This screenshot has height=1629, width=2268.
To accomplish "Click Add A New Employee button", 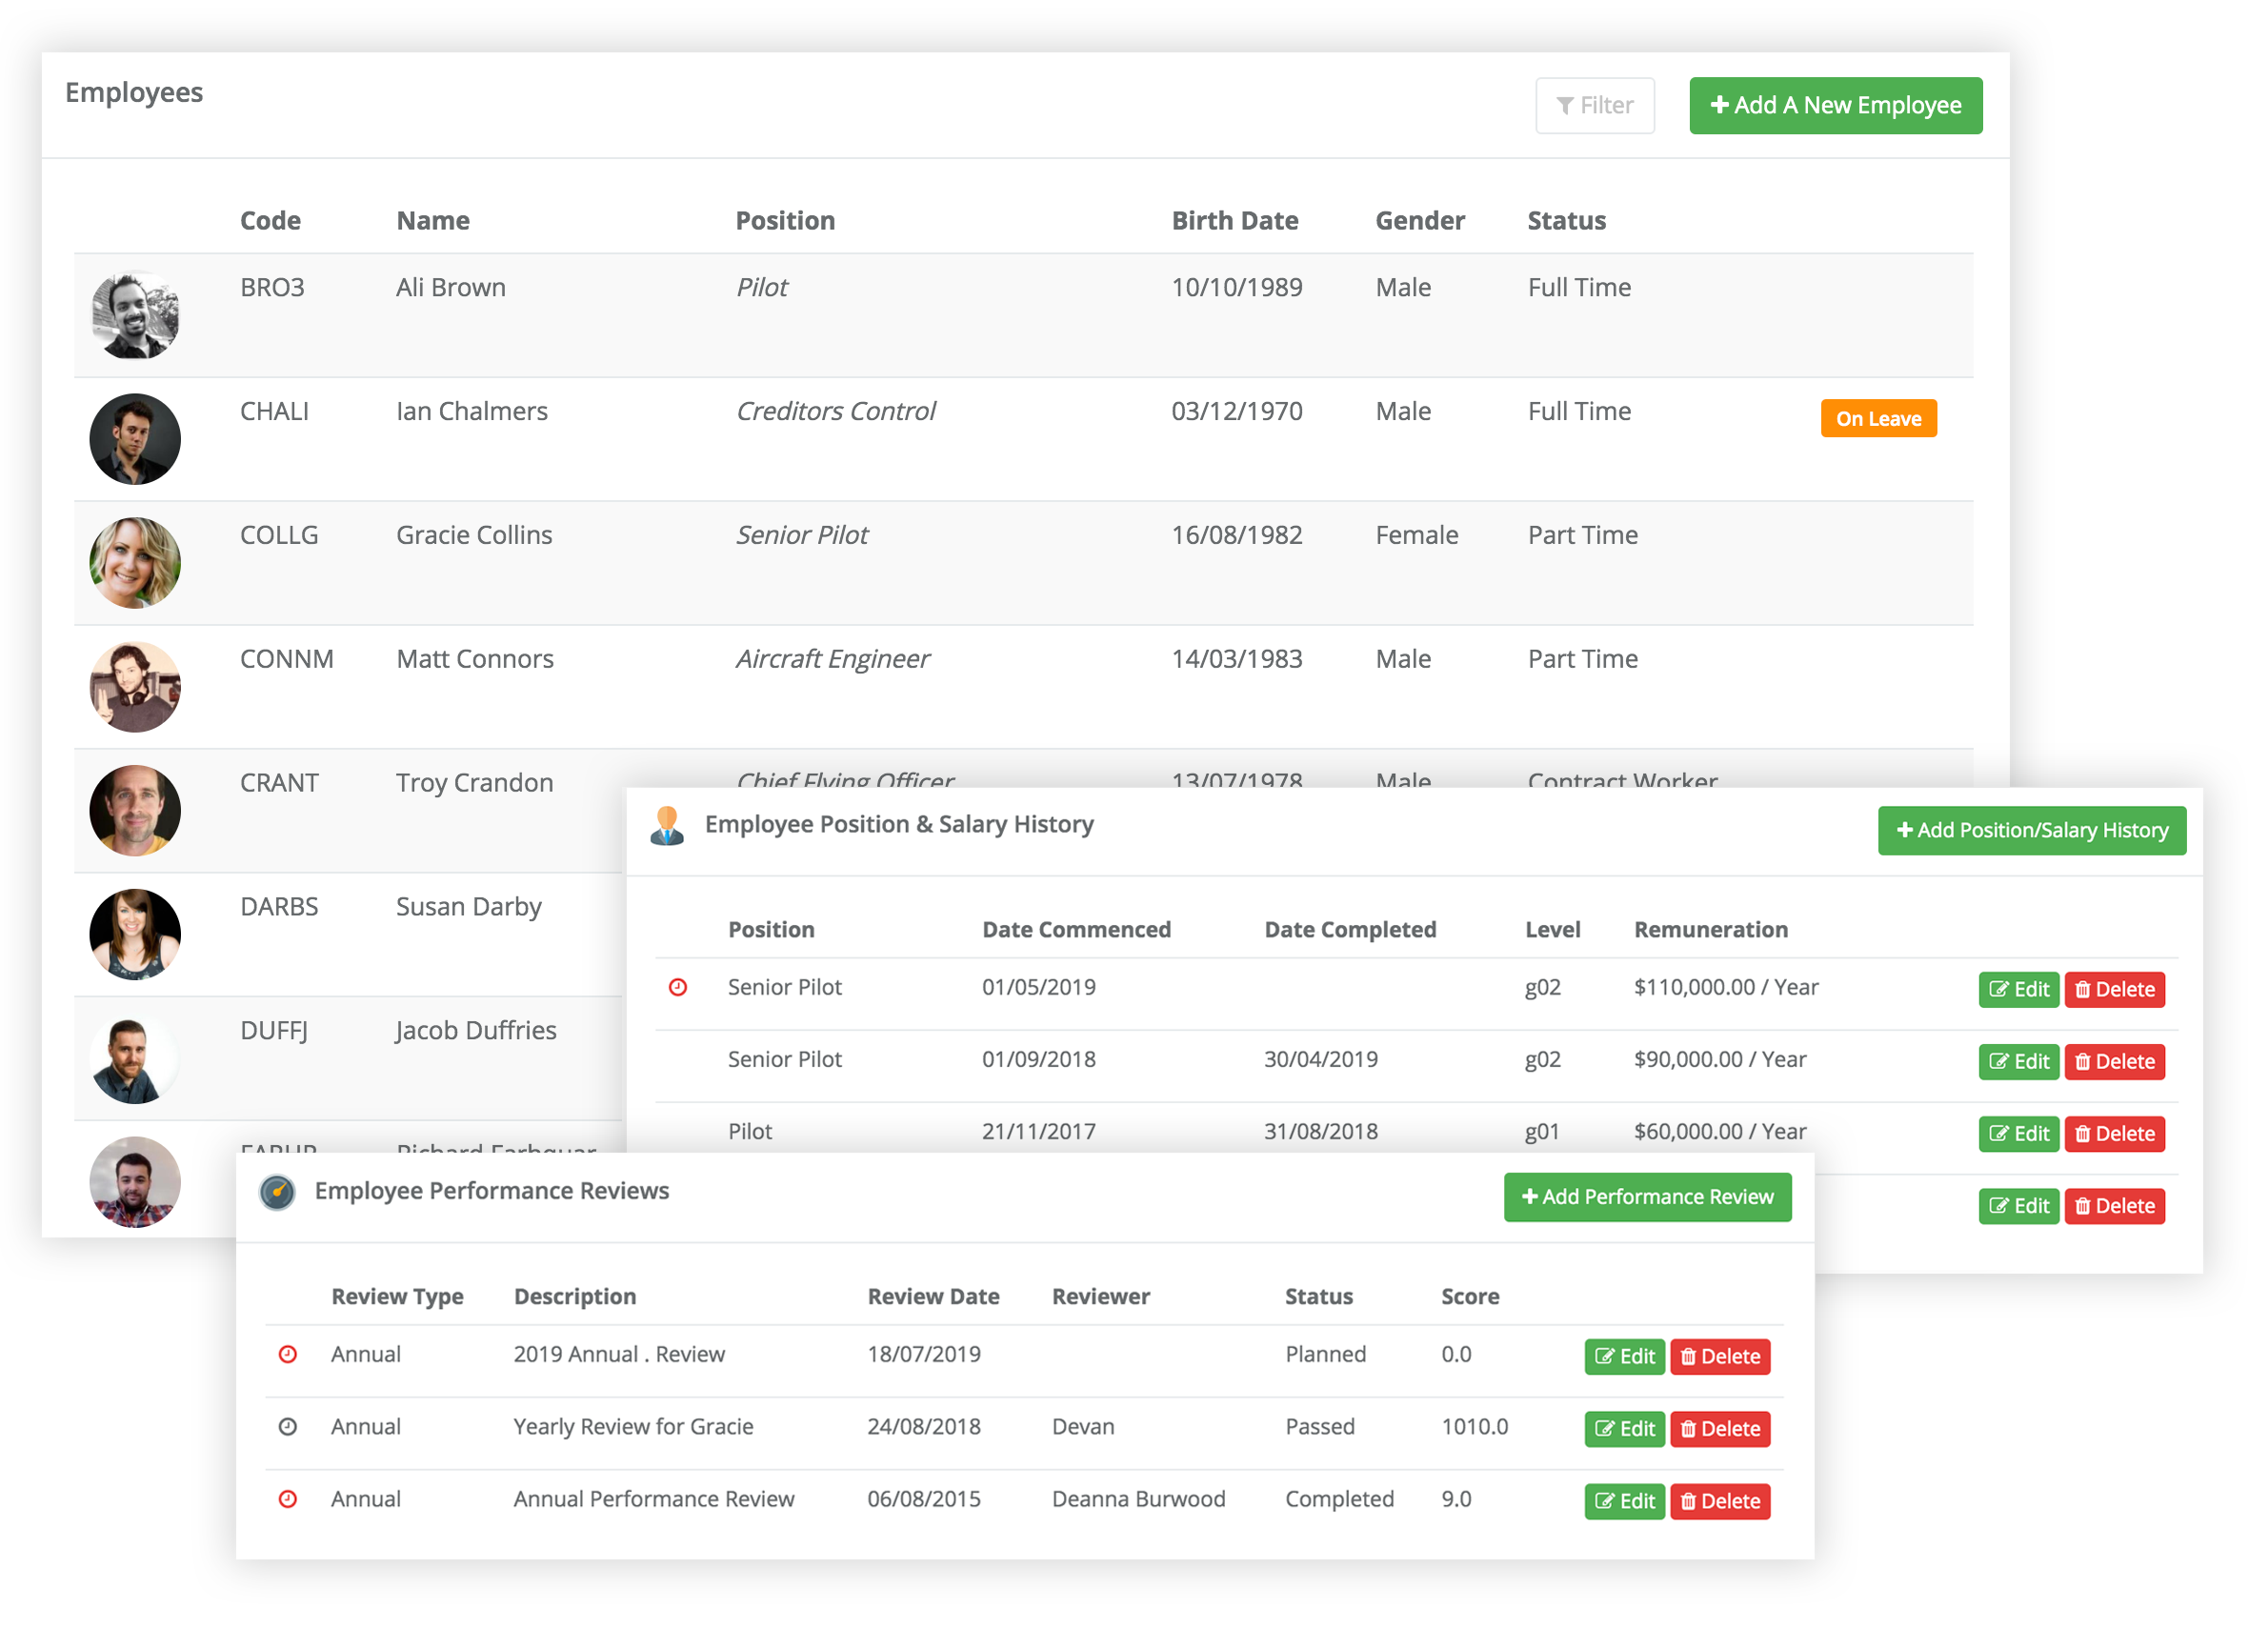I will pyautogui.click(x=1833, y=104).
